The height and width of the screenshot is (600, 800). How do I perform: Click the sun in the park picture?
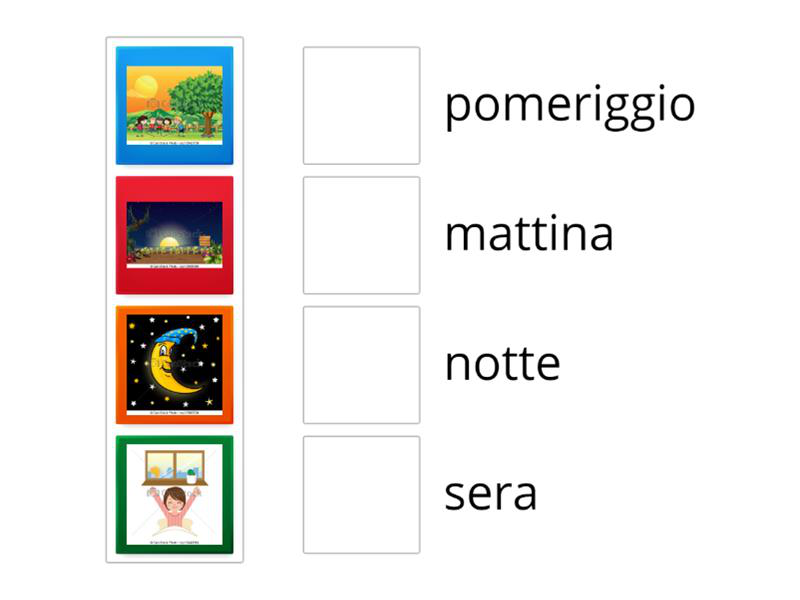pos(148,84)
